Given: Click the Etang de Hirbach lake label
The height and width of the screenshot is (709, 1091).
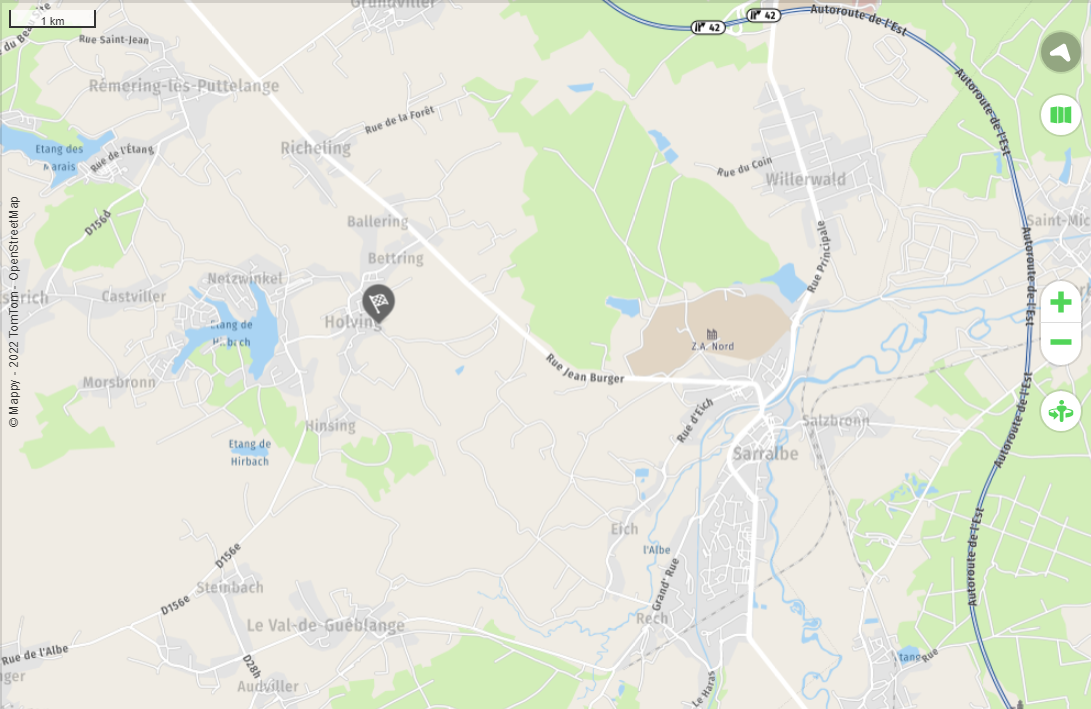Looking at the screenshot, I should (250, 452).
